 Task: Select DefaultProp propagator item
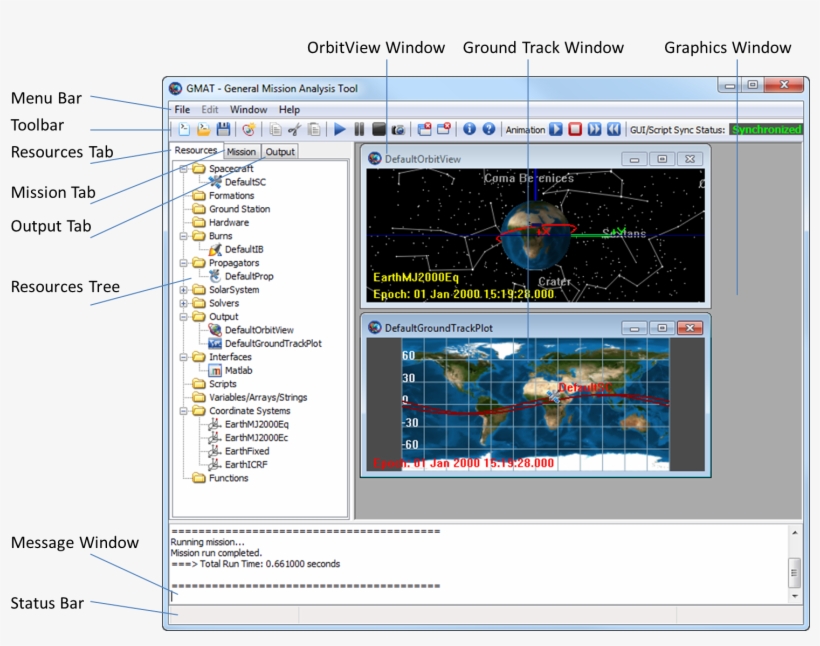(249, 276)
